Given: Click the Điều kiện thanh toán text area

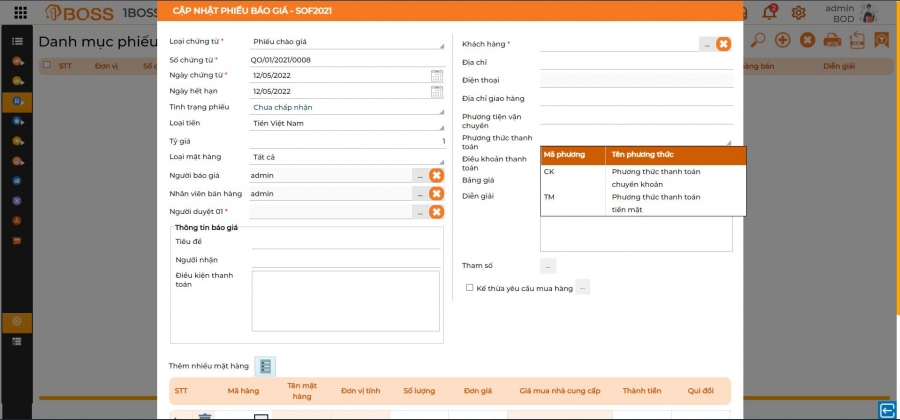Looking at the screenshot, I should [x=346, y=301].
